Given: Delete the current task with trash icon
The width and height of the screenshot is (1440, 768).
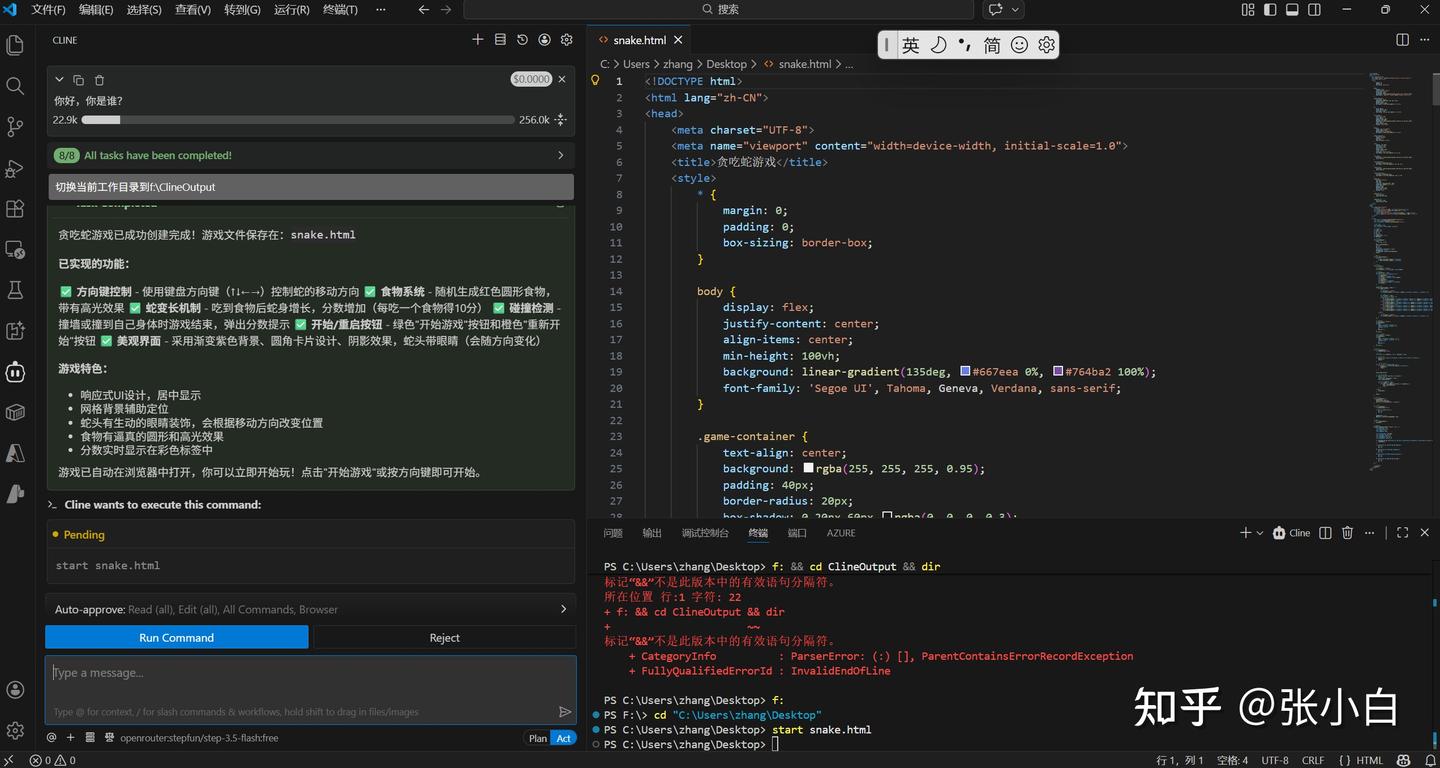Looking at the screenshot, I should [99, 80].
